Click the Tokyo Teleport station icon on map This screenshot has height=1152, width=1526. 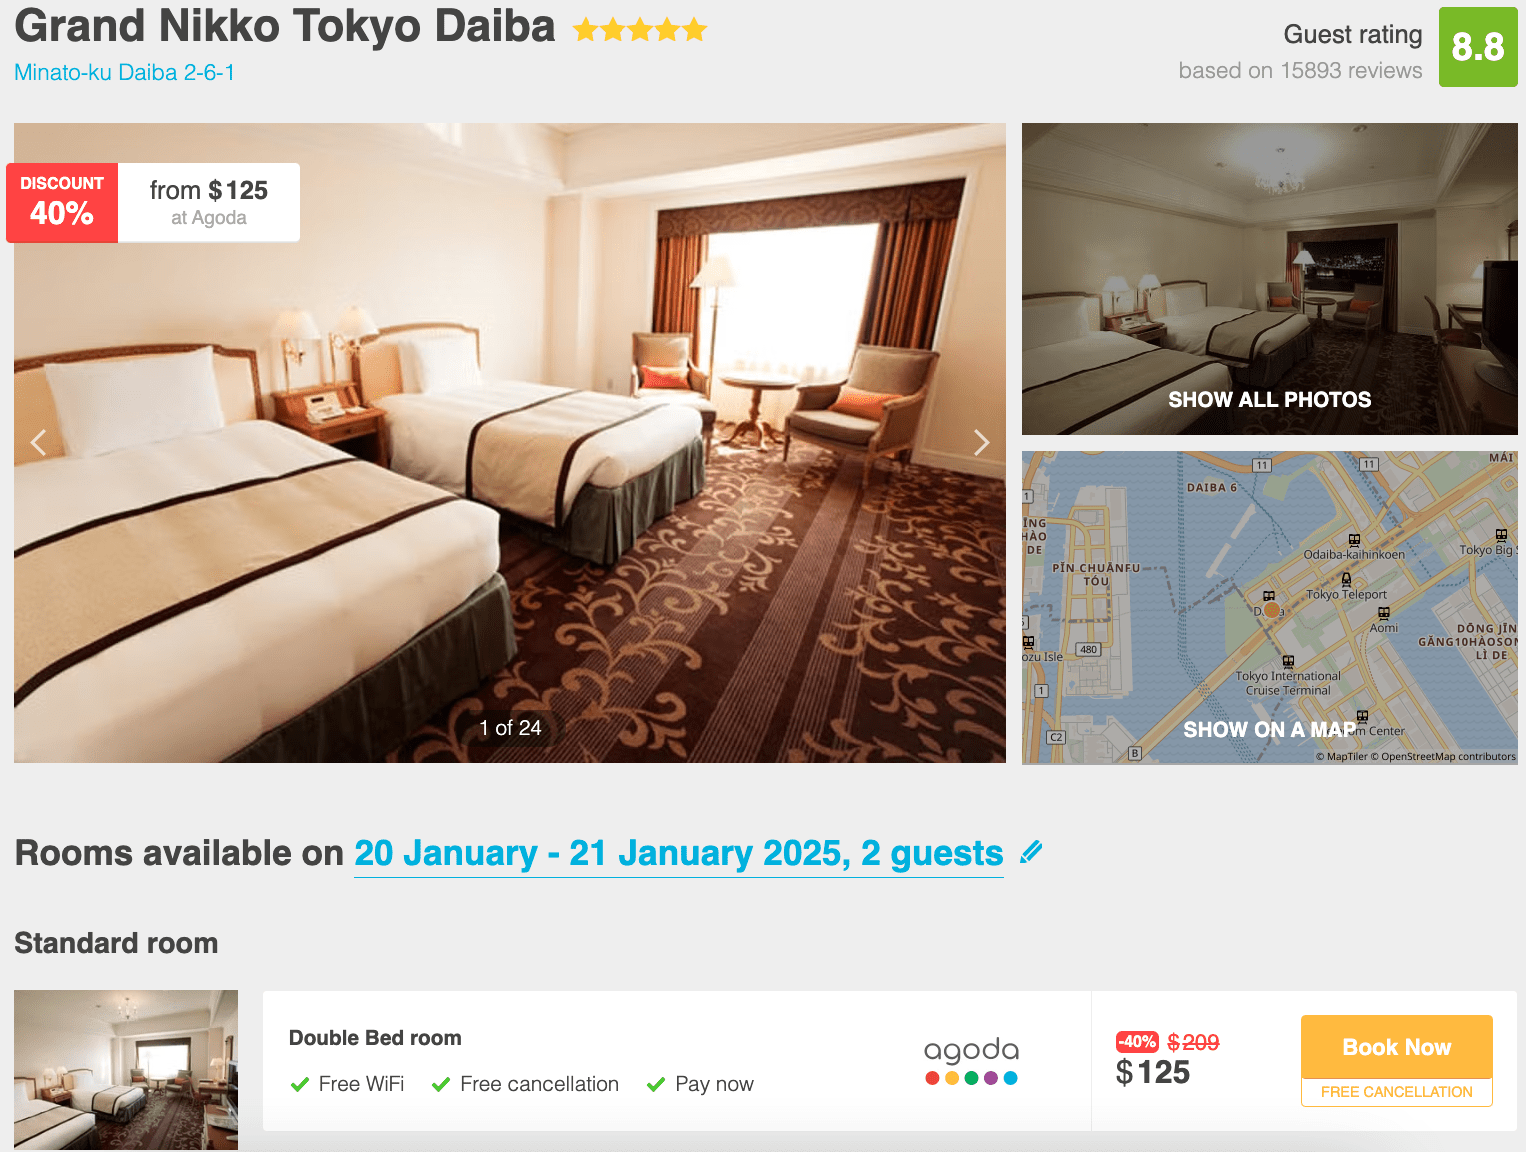(1346, 579)
